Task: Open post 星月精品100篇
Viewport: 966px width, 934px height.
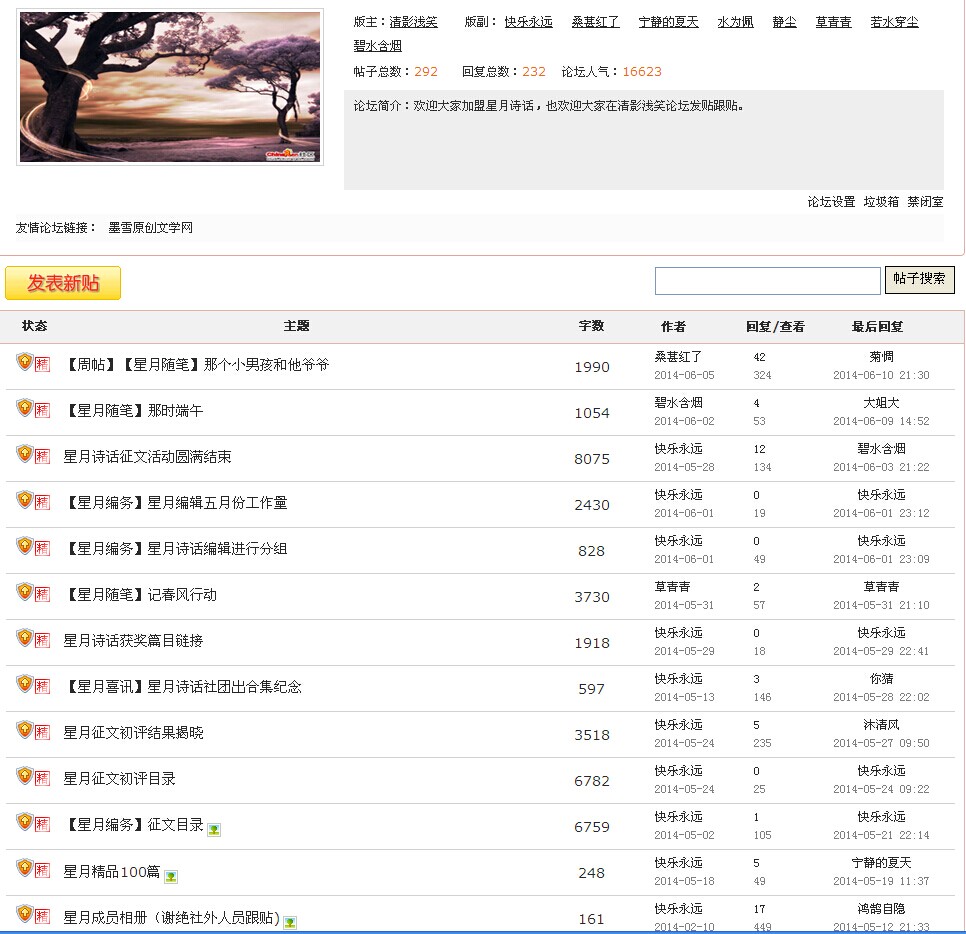Action: (112, 871)
